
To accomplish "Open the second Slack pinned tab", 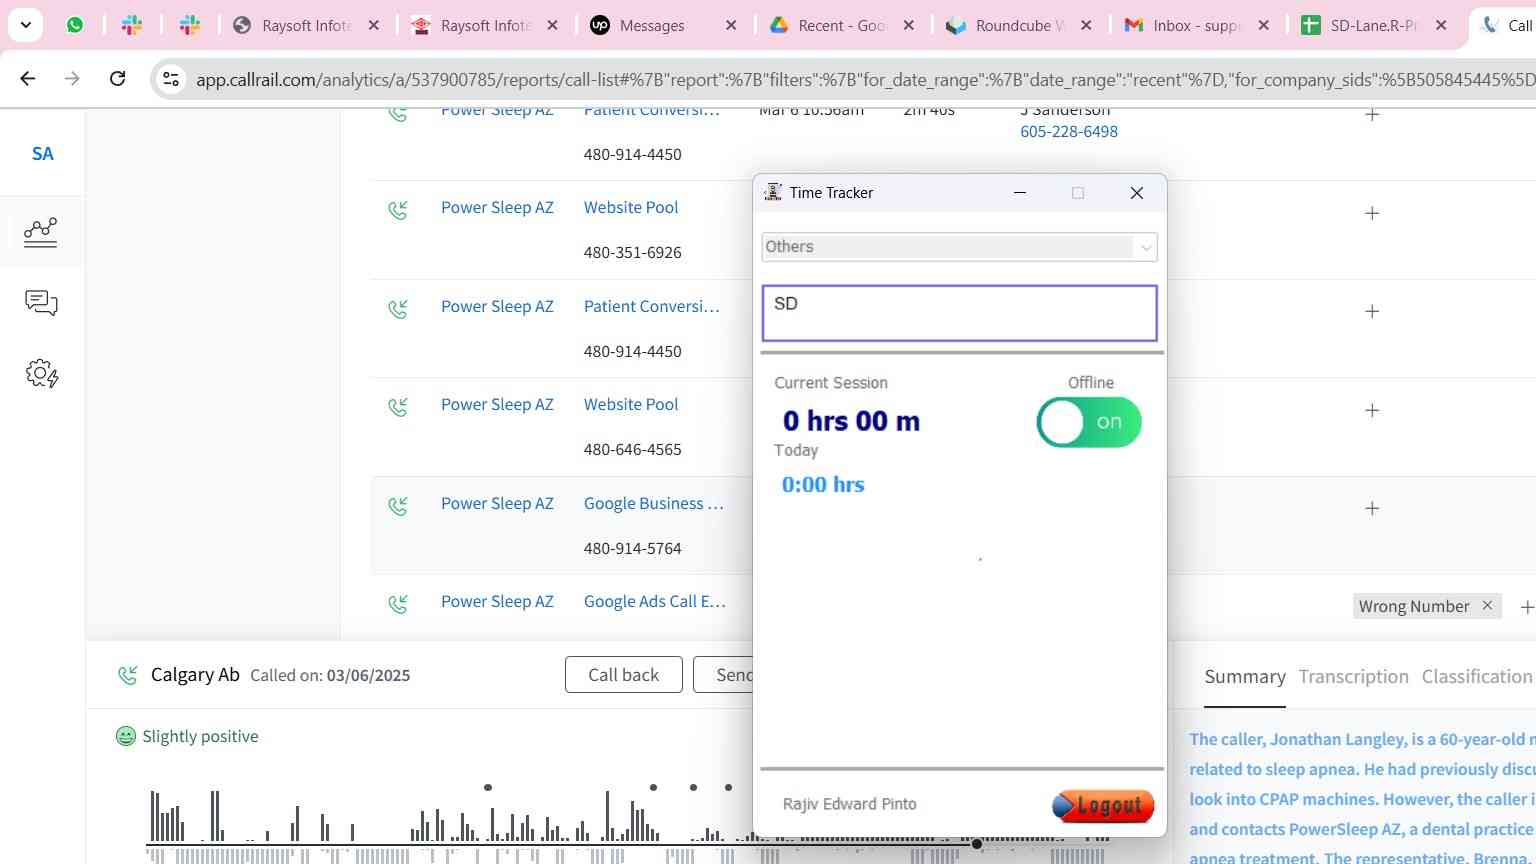I will (190, 25).
